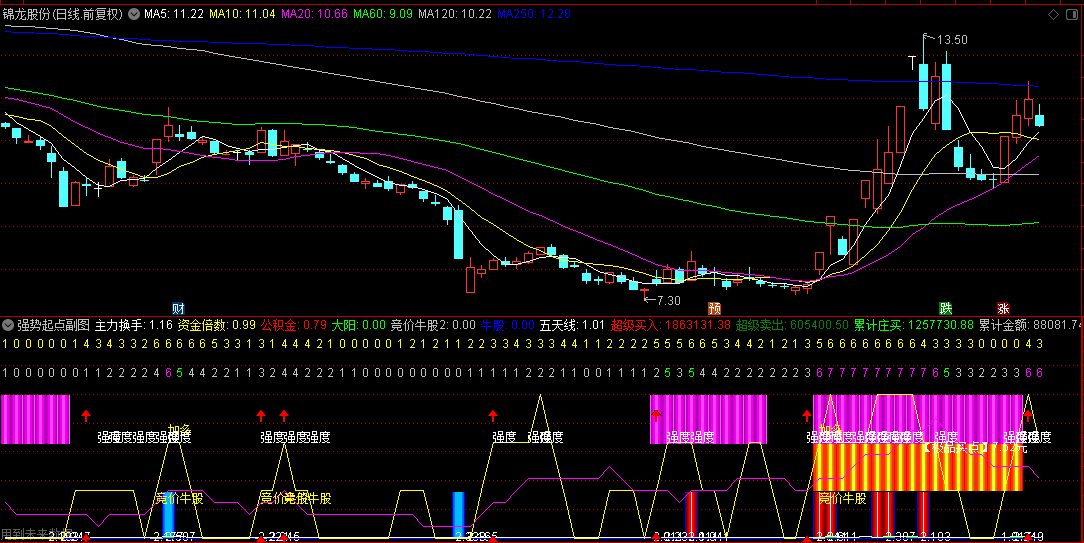Click the diamond marker icon at top right
This screenshot has height=543, width=1084.
pyautogui.click(x=1054, y=14)
